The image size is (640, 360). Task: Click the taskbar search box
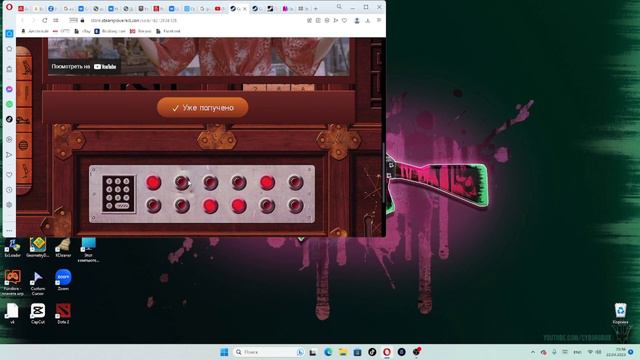(269, 352)
